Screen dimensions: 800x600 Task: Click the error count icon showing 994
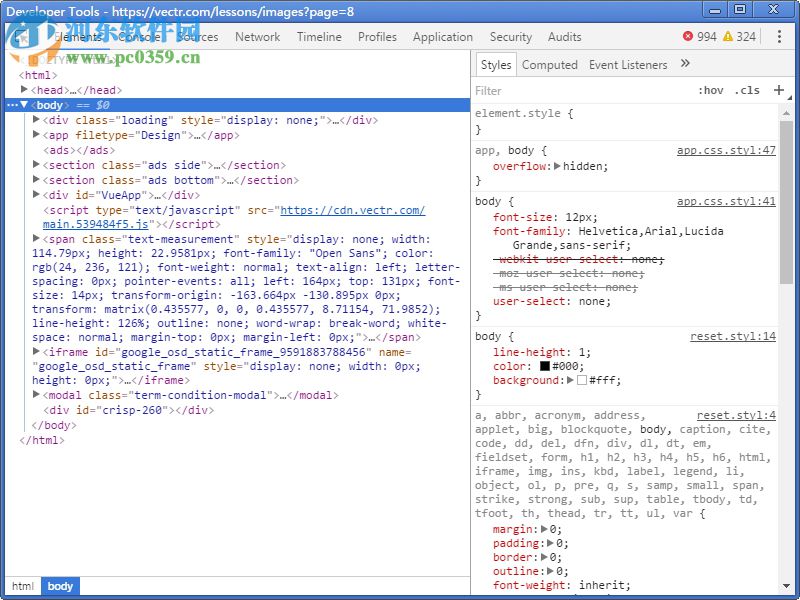[687, 37]
